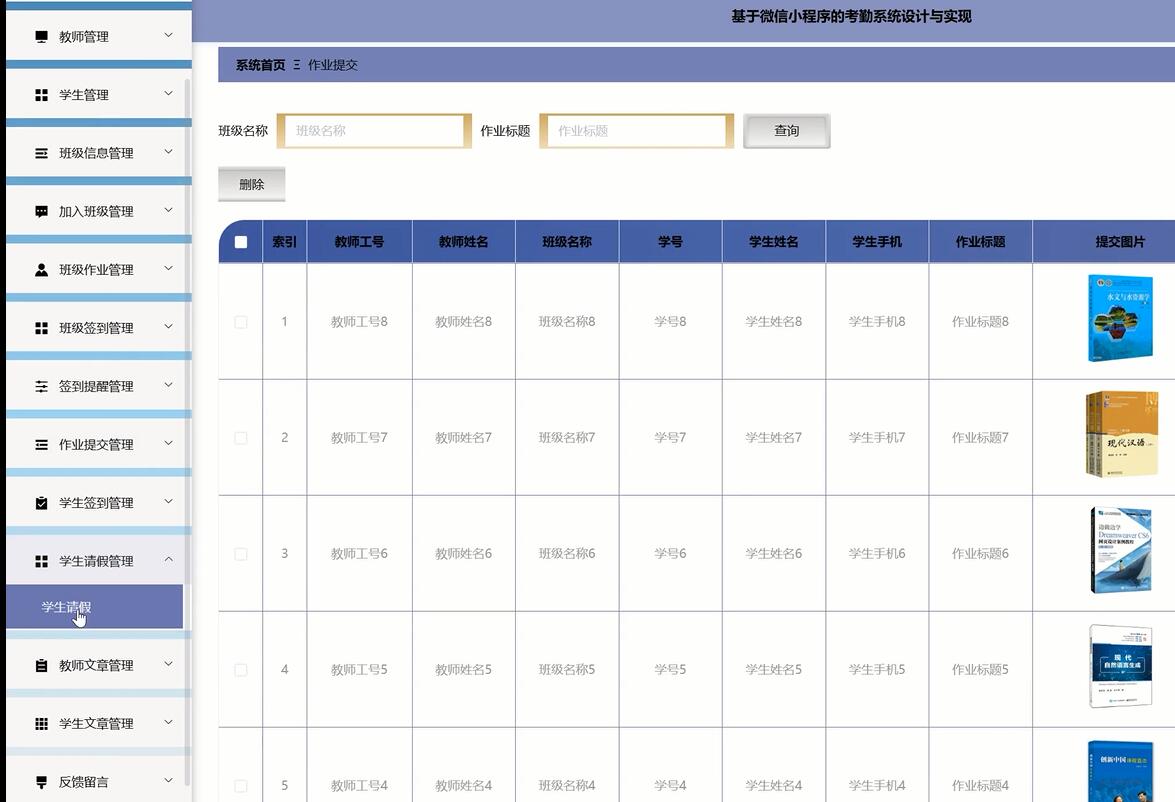Check the checkbox for row 教师工号8
The image size is (1175, 802).
click(241, 322)
